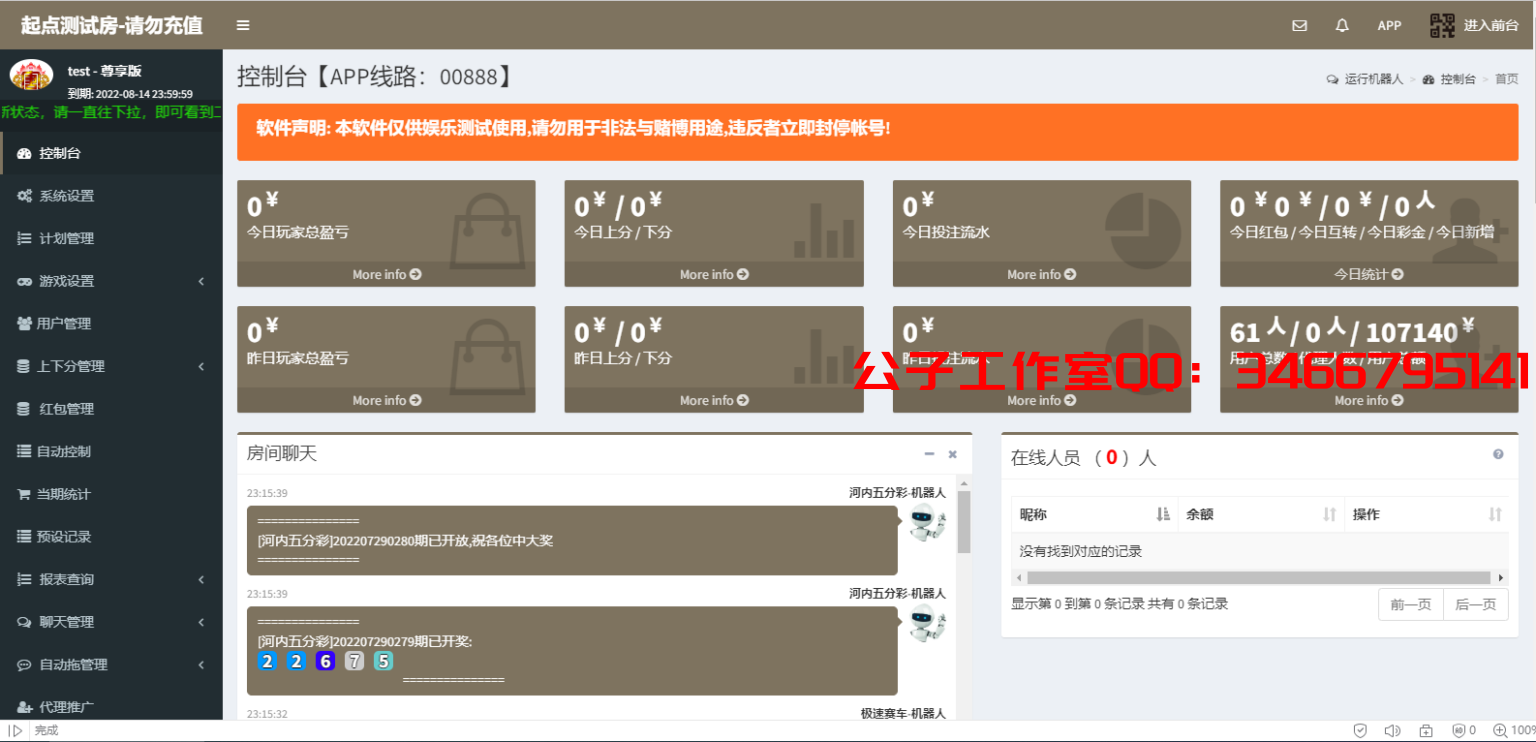Click cart icon beside 当期统计

click(24, 494)
